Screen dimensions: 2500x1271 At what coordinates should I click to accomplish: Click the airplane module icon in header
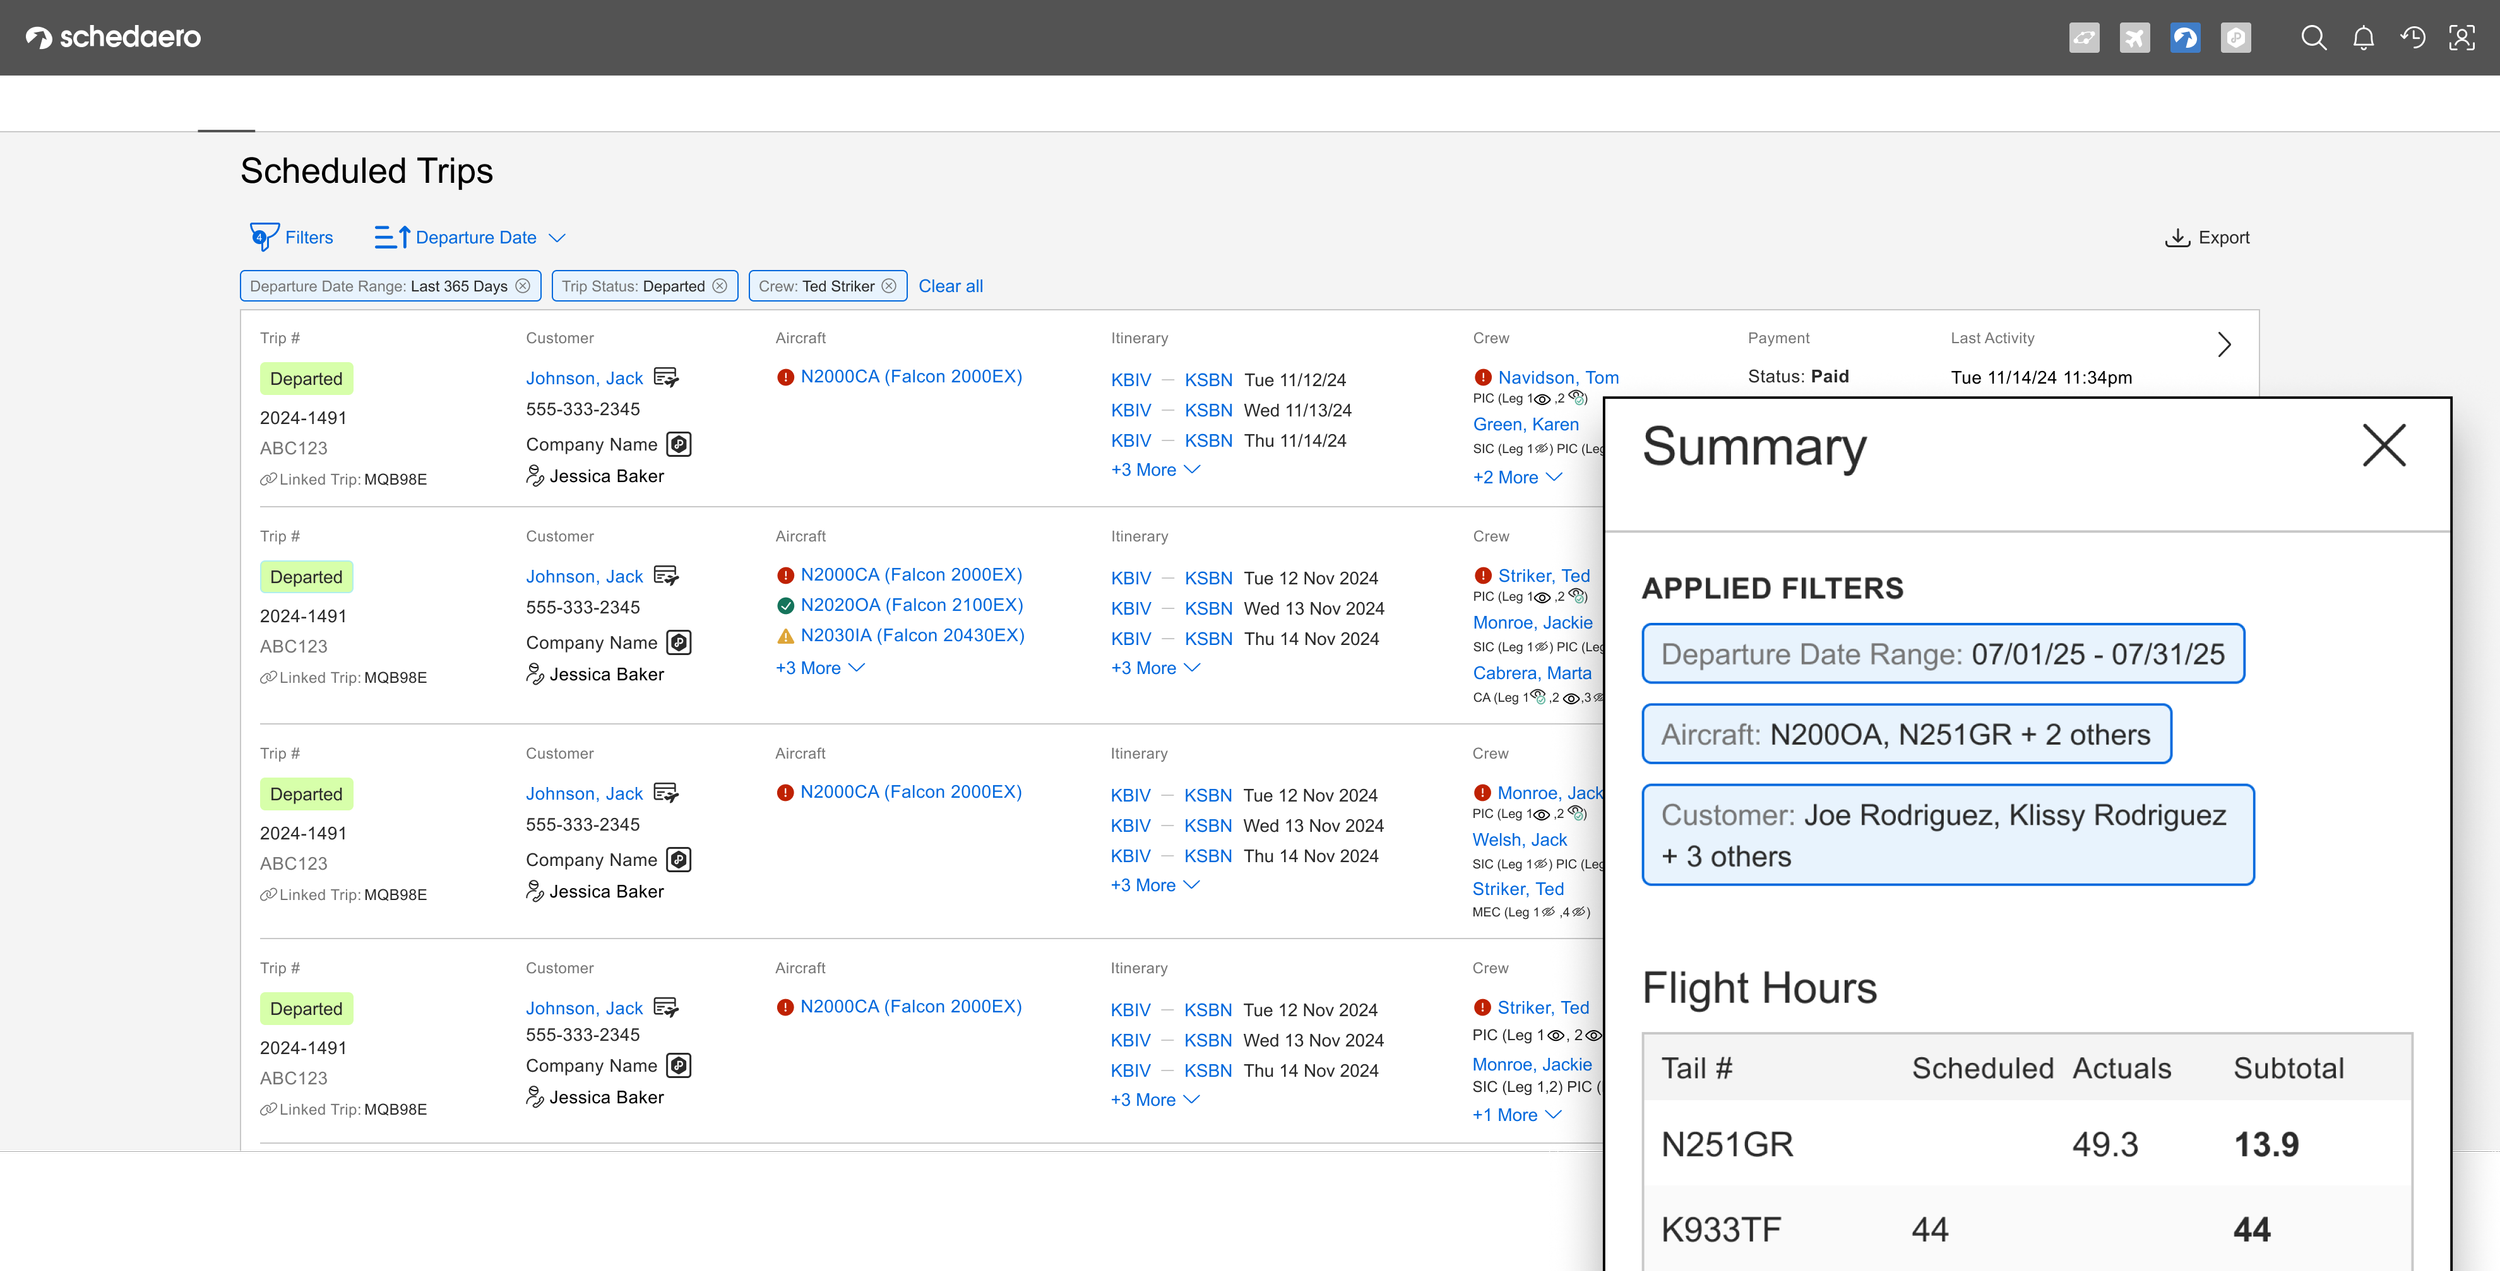pos(2134,38)
